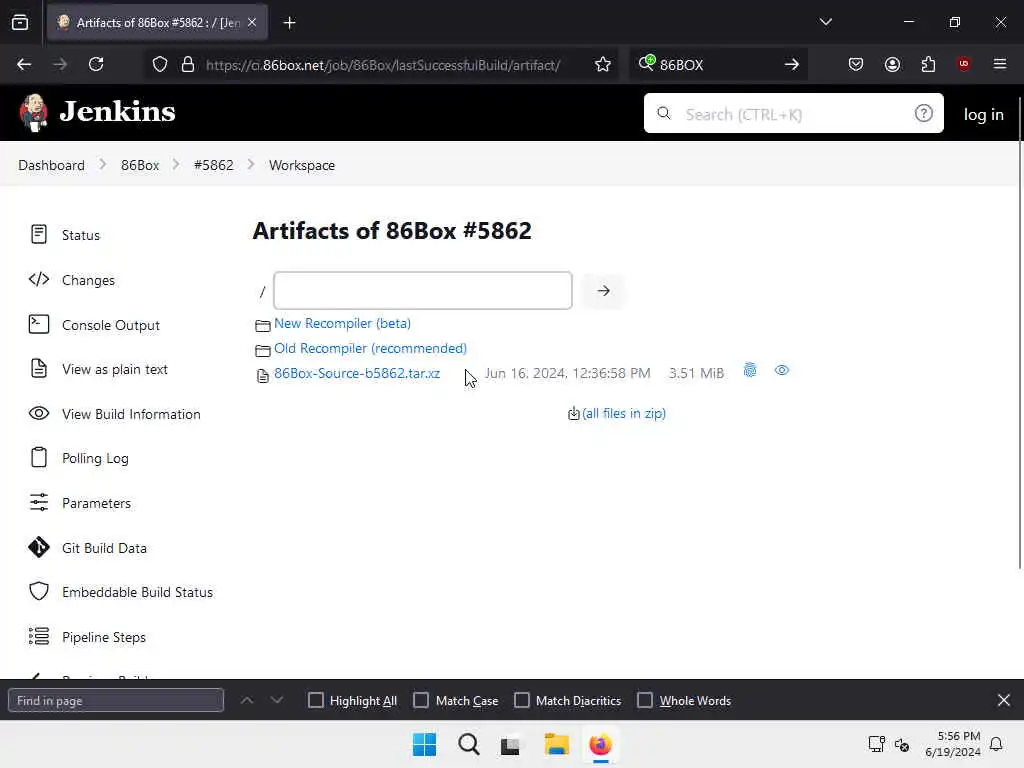The height and width of the screenshot is (768, 1024).
Task: Open the extensions puzzle icon
Action: [x=928, y=64]
